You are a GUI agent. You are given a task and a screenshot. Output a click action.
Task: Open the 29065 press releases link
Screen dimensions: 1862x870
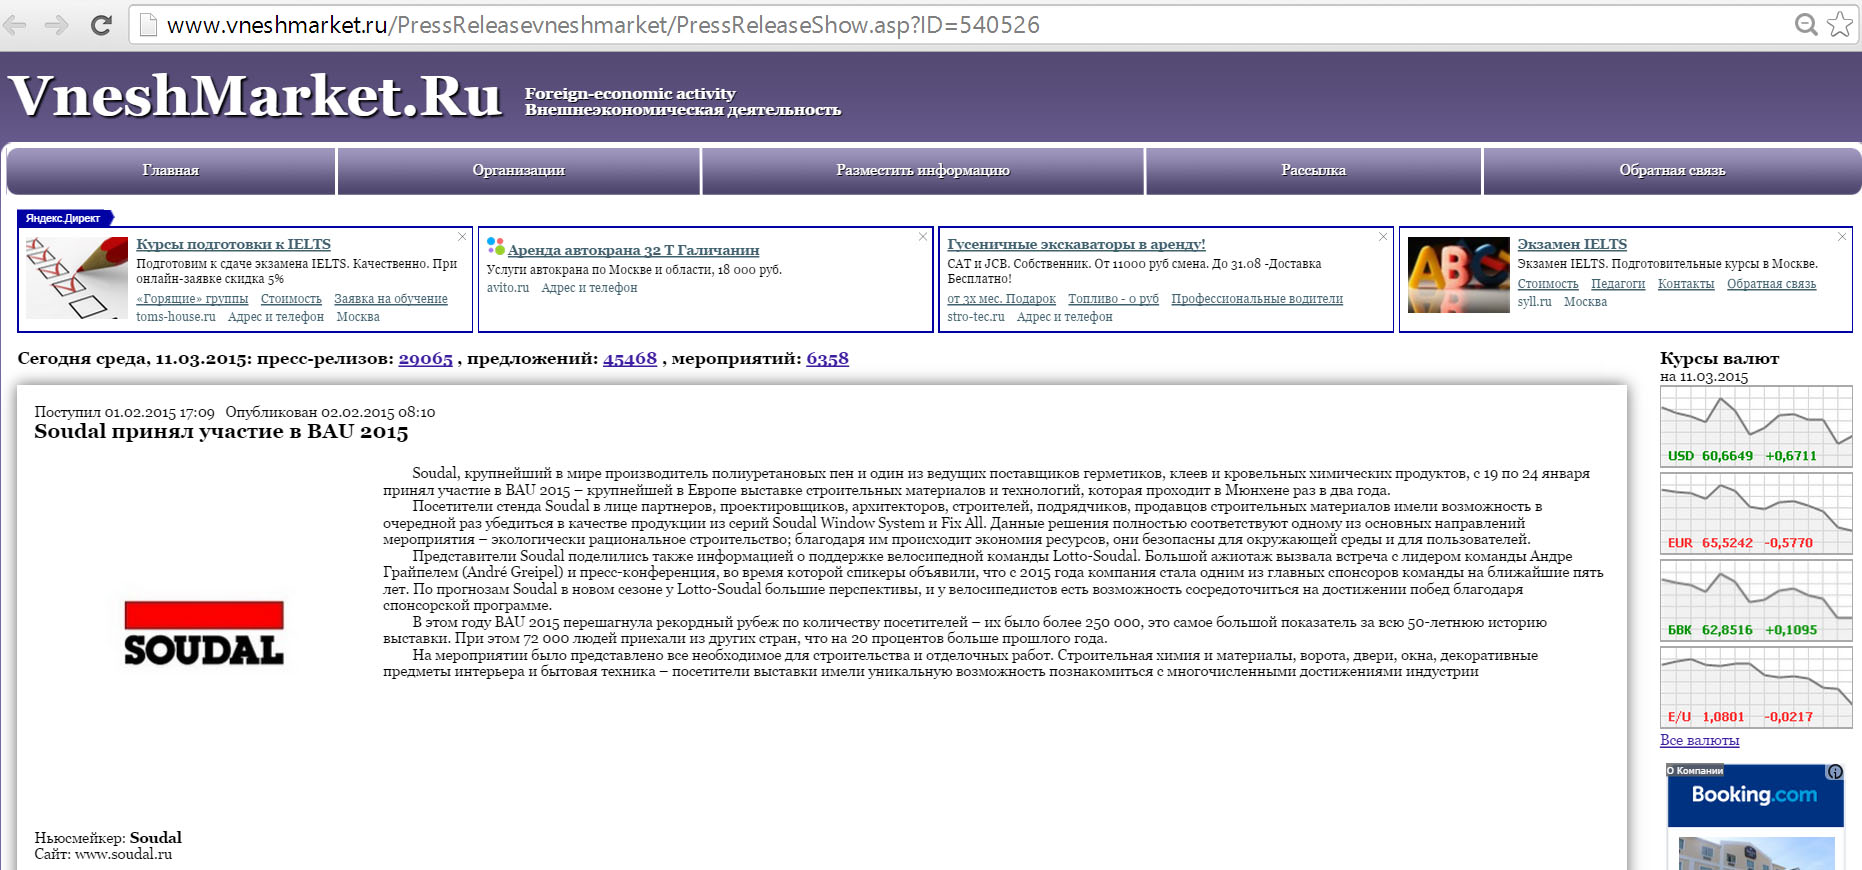[x=426, y=359]
